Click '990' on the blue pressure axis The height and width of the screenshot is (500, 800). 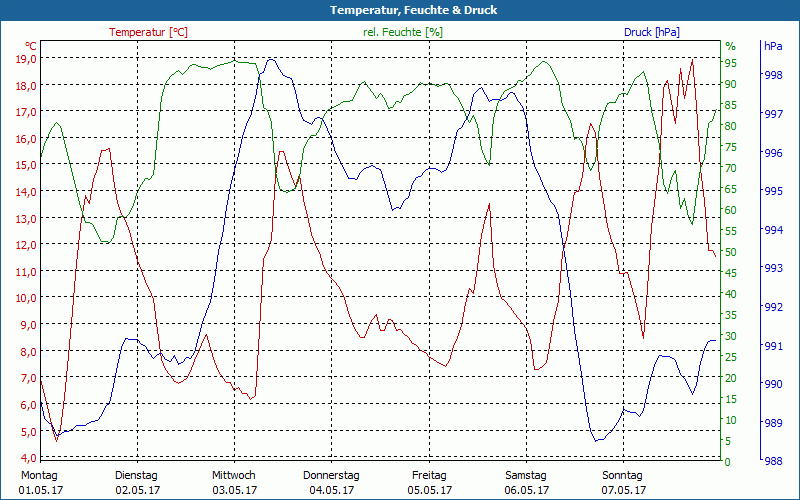[773, 384]
